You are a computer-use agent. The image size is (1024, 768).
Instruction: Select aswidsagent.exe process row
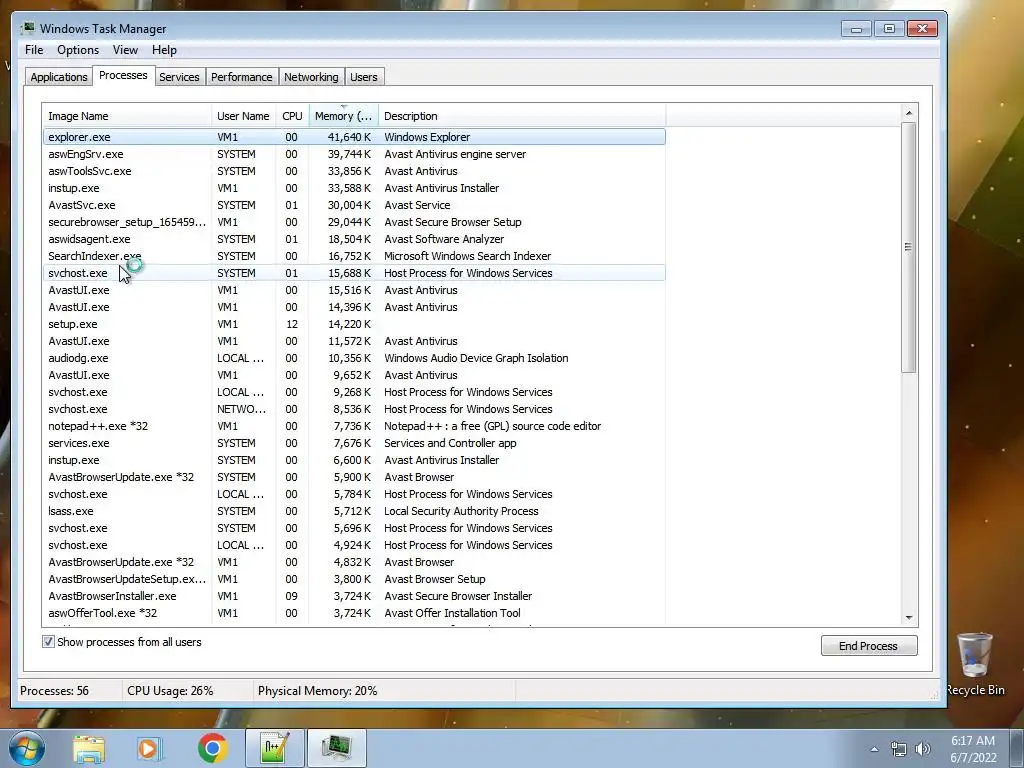coord(354,239)
